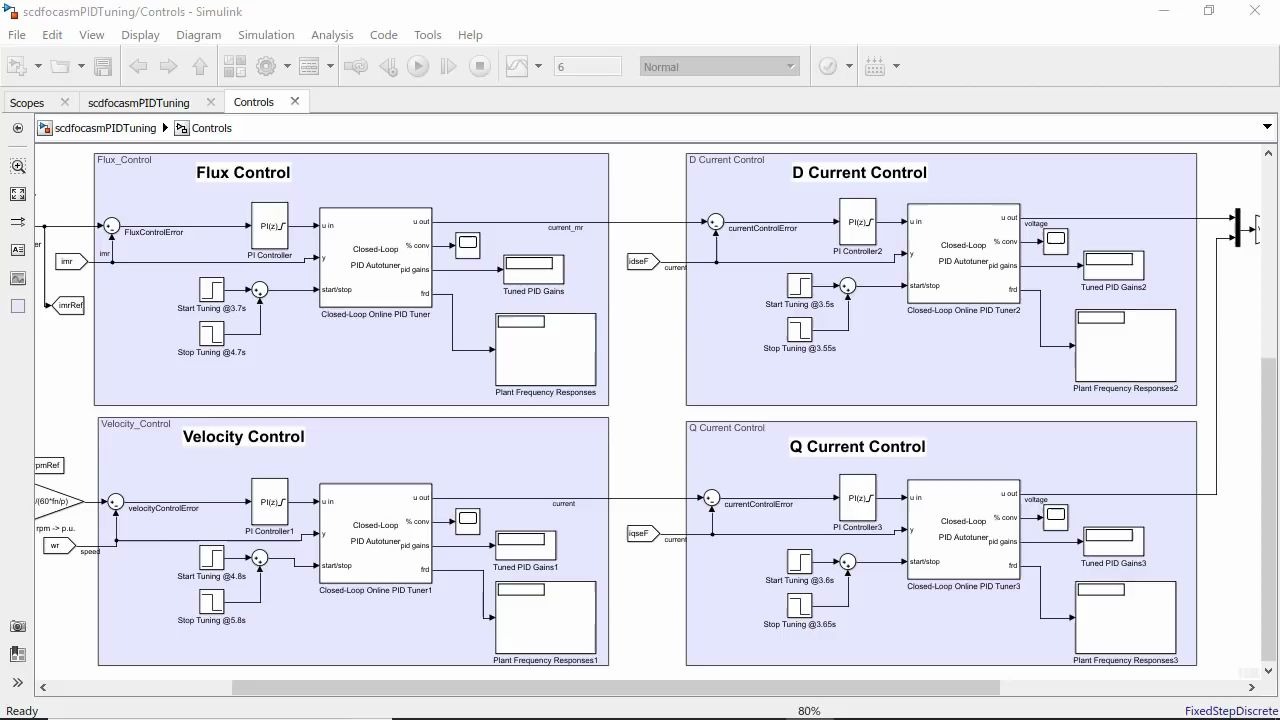Click the Start Tuning @3.7s step block
The height and width of the screenshot is (720, 1280).
click(x=211, y=290)
